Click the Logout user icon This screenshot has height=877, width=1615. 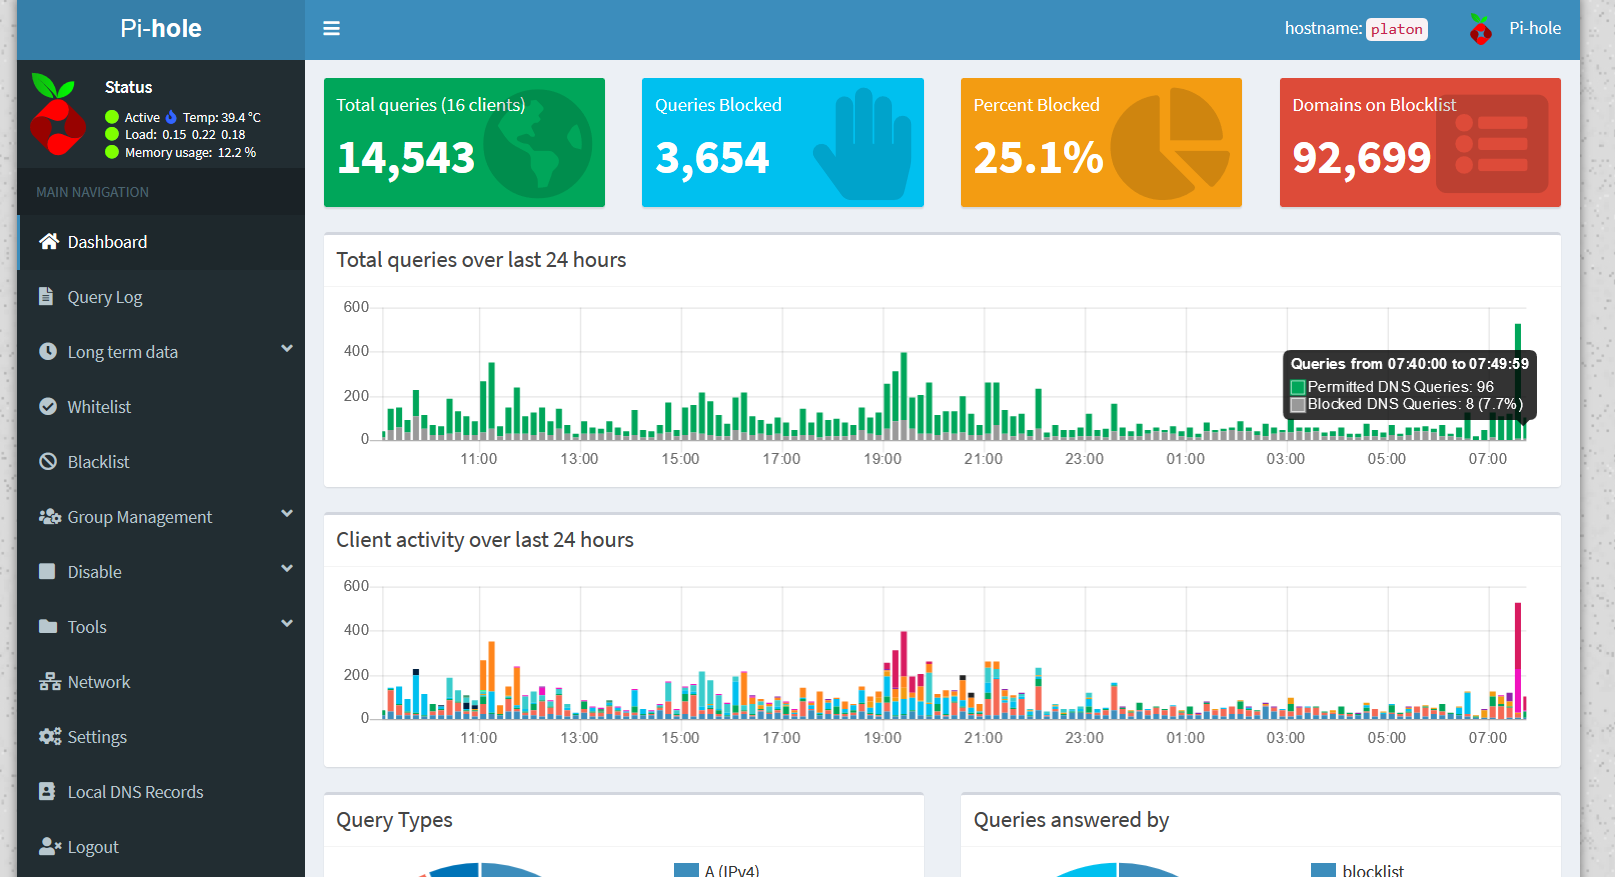(x=49, y=846)
